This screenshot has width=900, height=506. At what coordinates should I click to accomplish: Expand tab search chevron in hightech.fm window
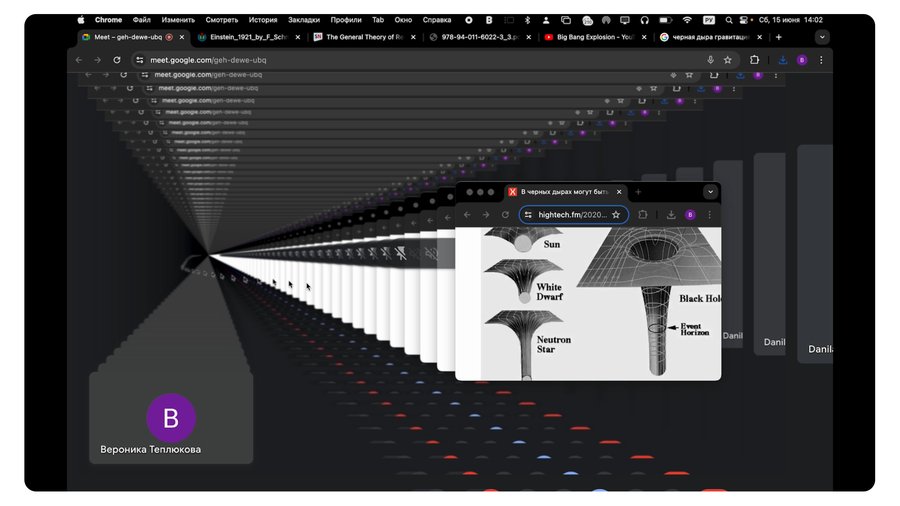(710, 192)
